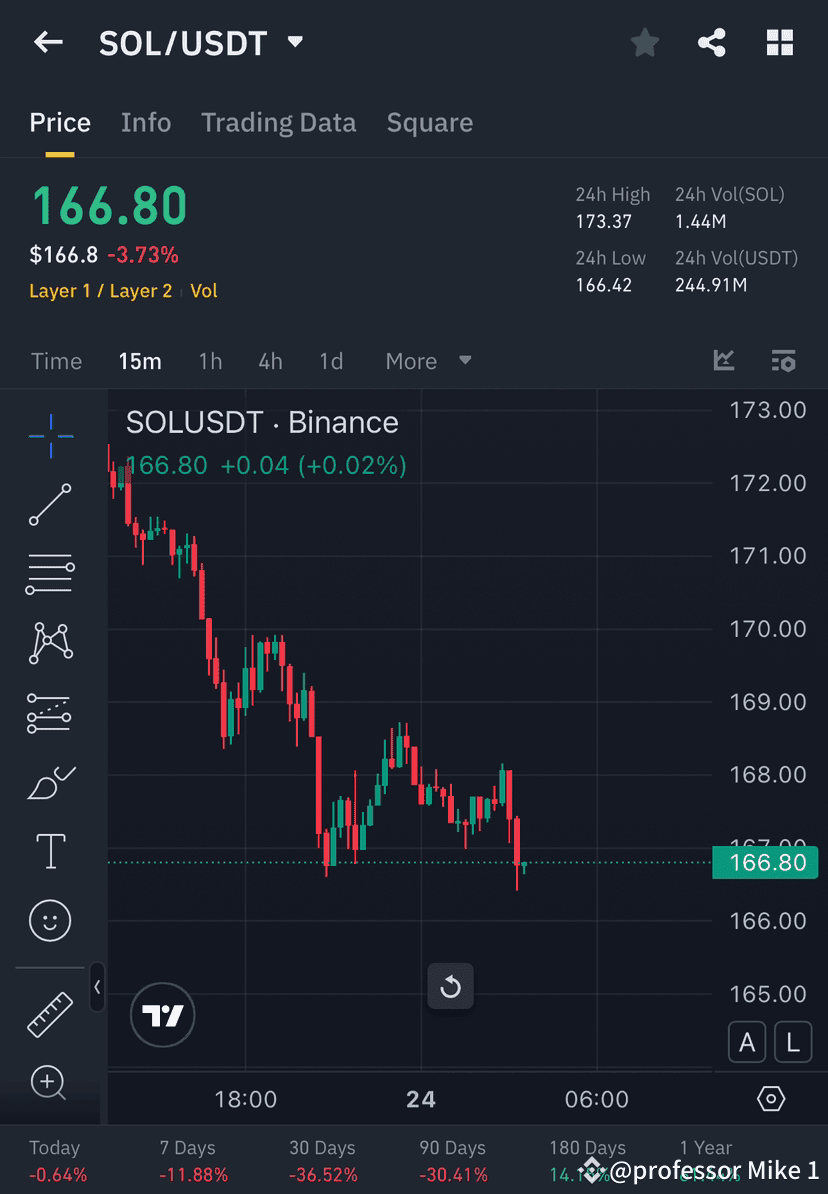This screenshot has height=1194, width=828.
Task: Toggle SOL/USDT as a favorite star
Action: point(644,42)
